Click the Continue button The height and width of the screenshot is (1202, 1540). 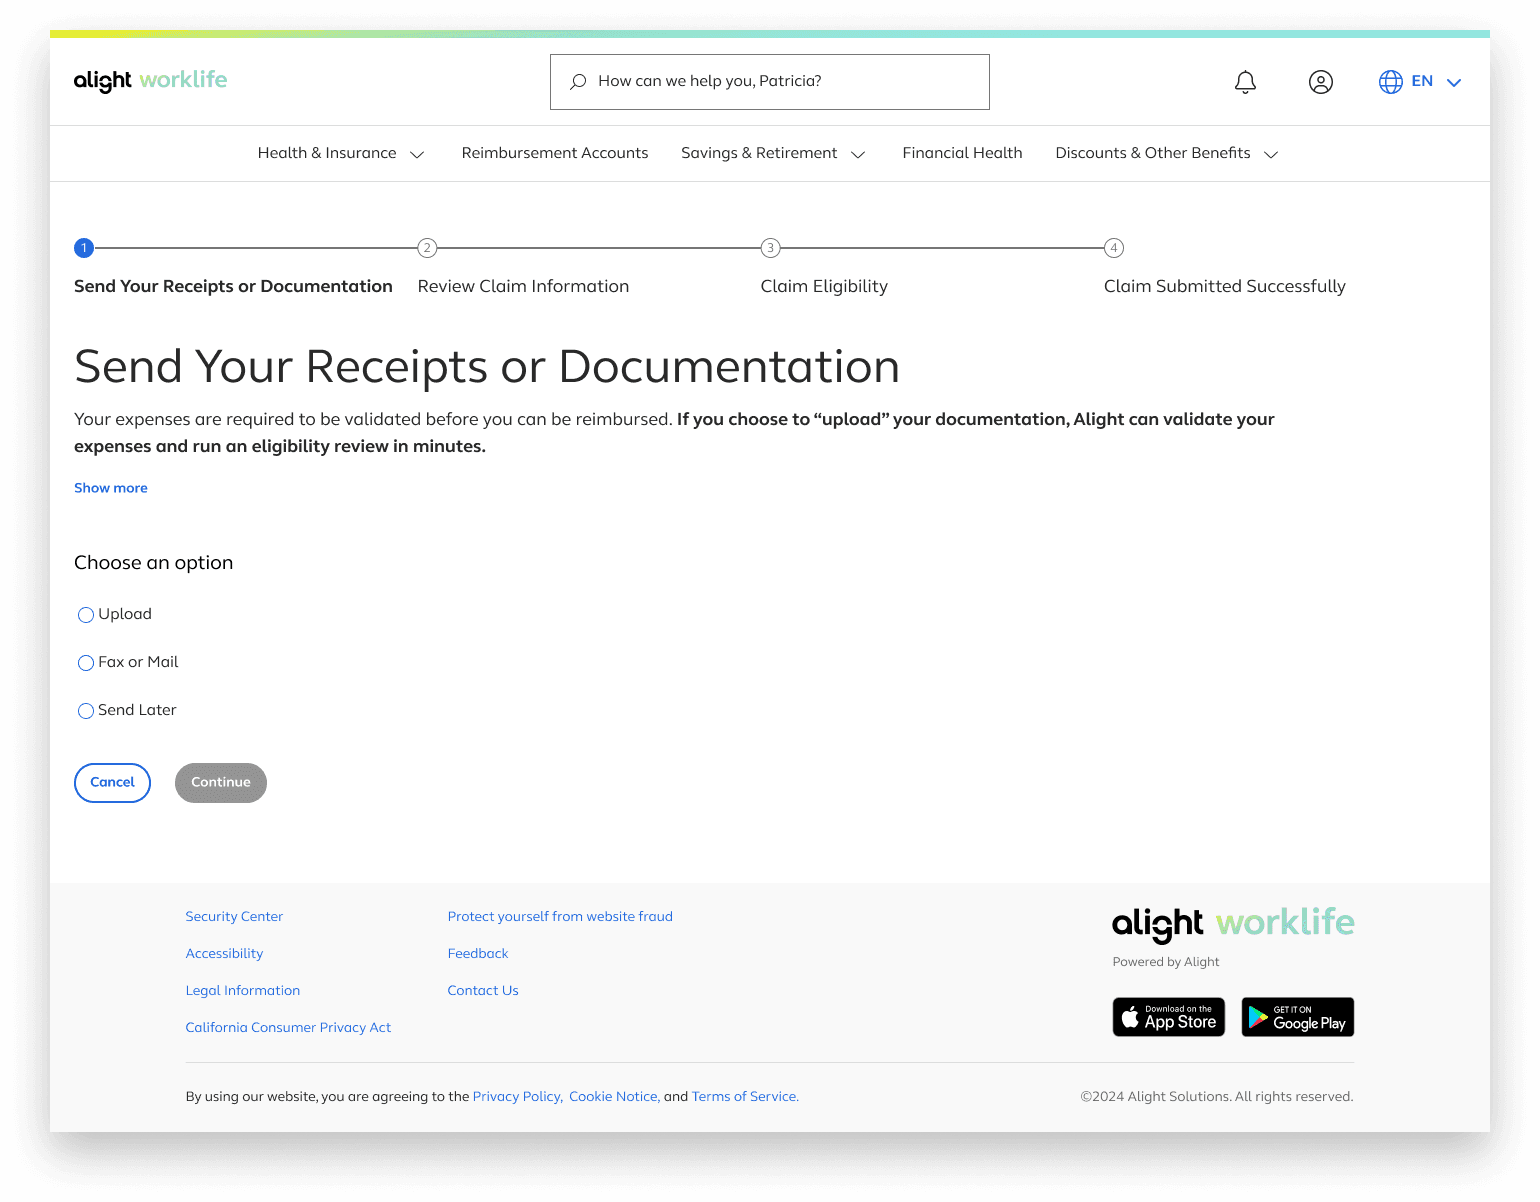tap(221, 783)
